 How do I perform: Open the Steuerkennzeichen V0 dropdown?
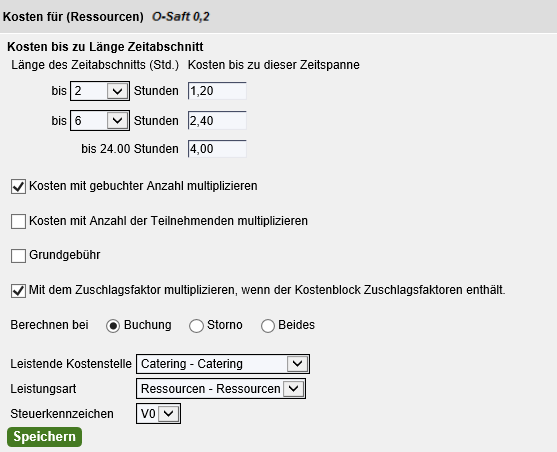(x=158, y=414)
